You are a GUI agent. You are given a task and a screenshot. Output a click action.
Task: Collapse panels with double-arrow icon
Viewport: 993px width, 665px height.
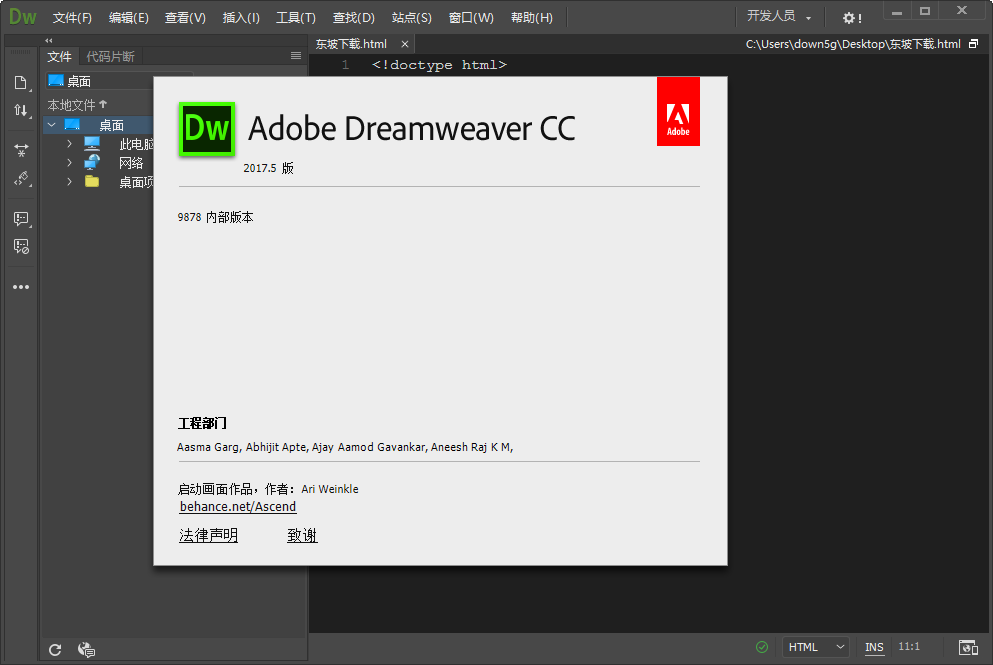pos(49,41)
